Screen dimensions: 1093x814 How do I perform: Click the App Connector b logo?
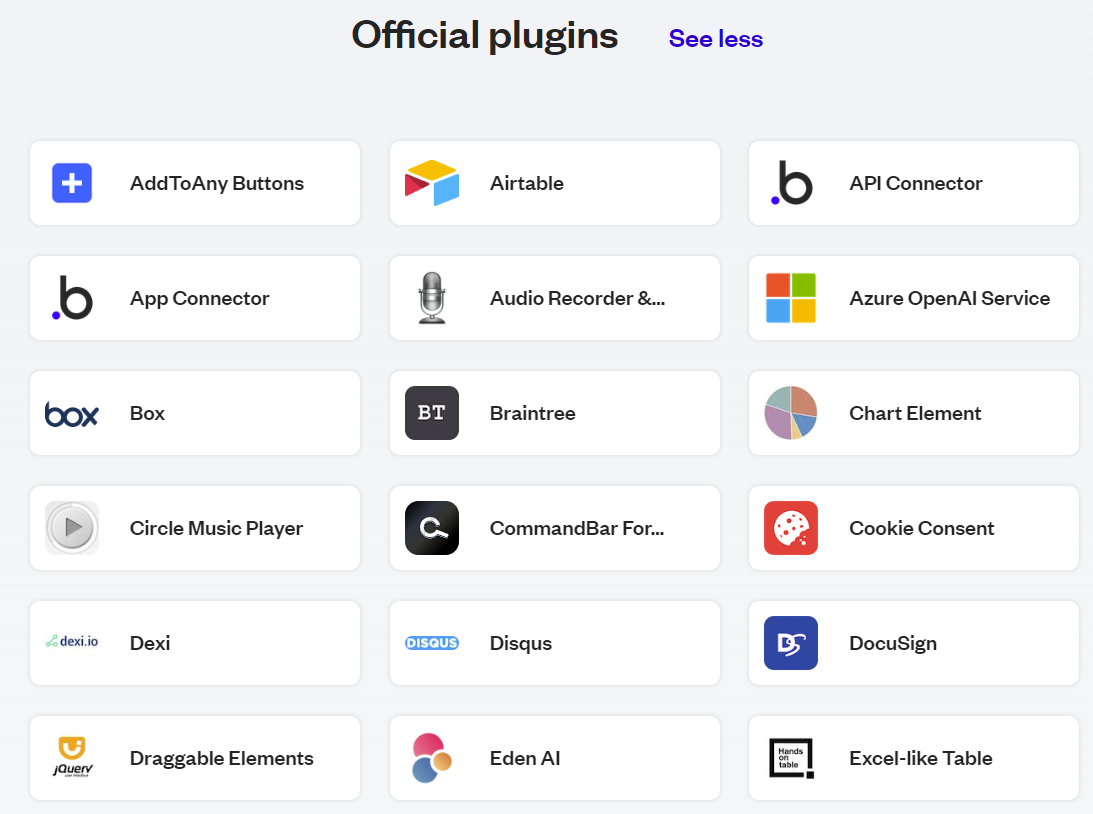pos(72,298)
